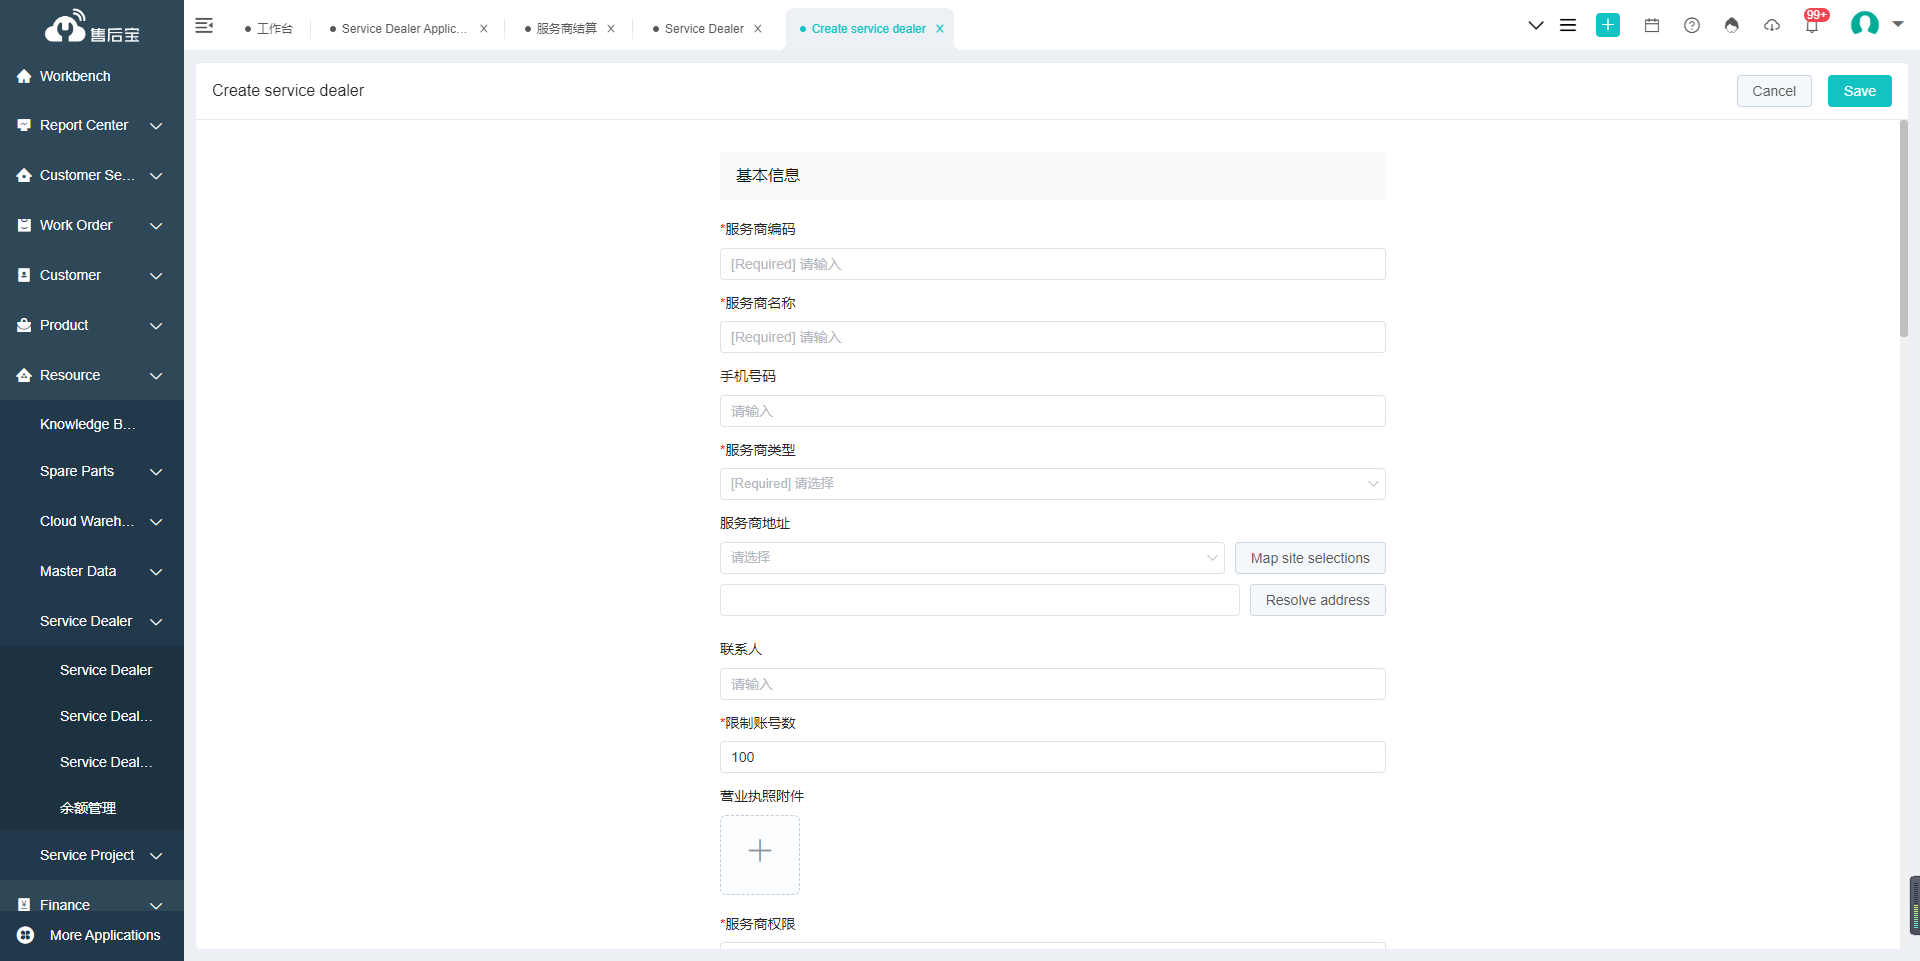1920x961 pixels.
Task: Open the tab list chevron in the top bar
Action: (1536, 26)
